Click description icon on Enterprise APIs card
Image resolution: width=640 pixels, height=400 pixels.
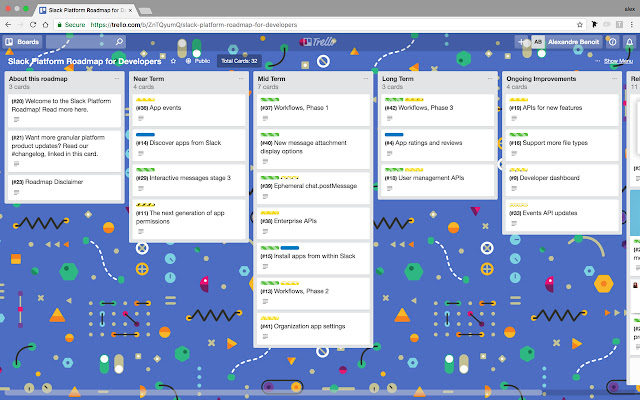coord(265,231)
